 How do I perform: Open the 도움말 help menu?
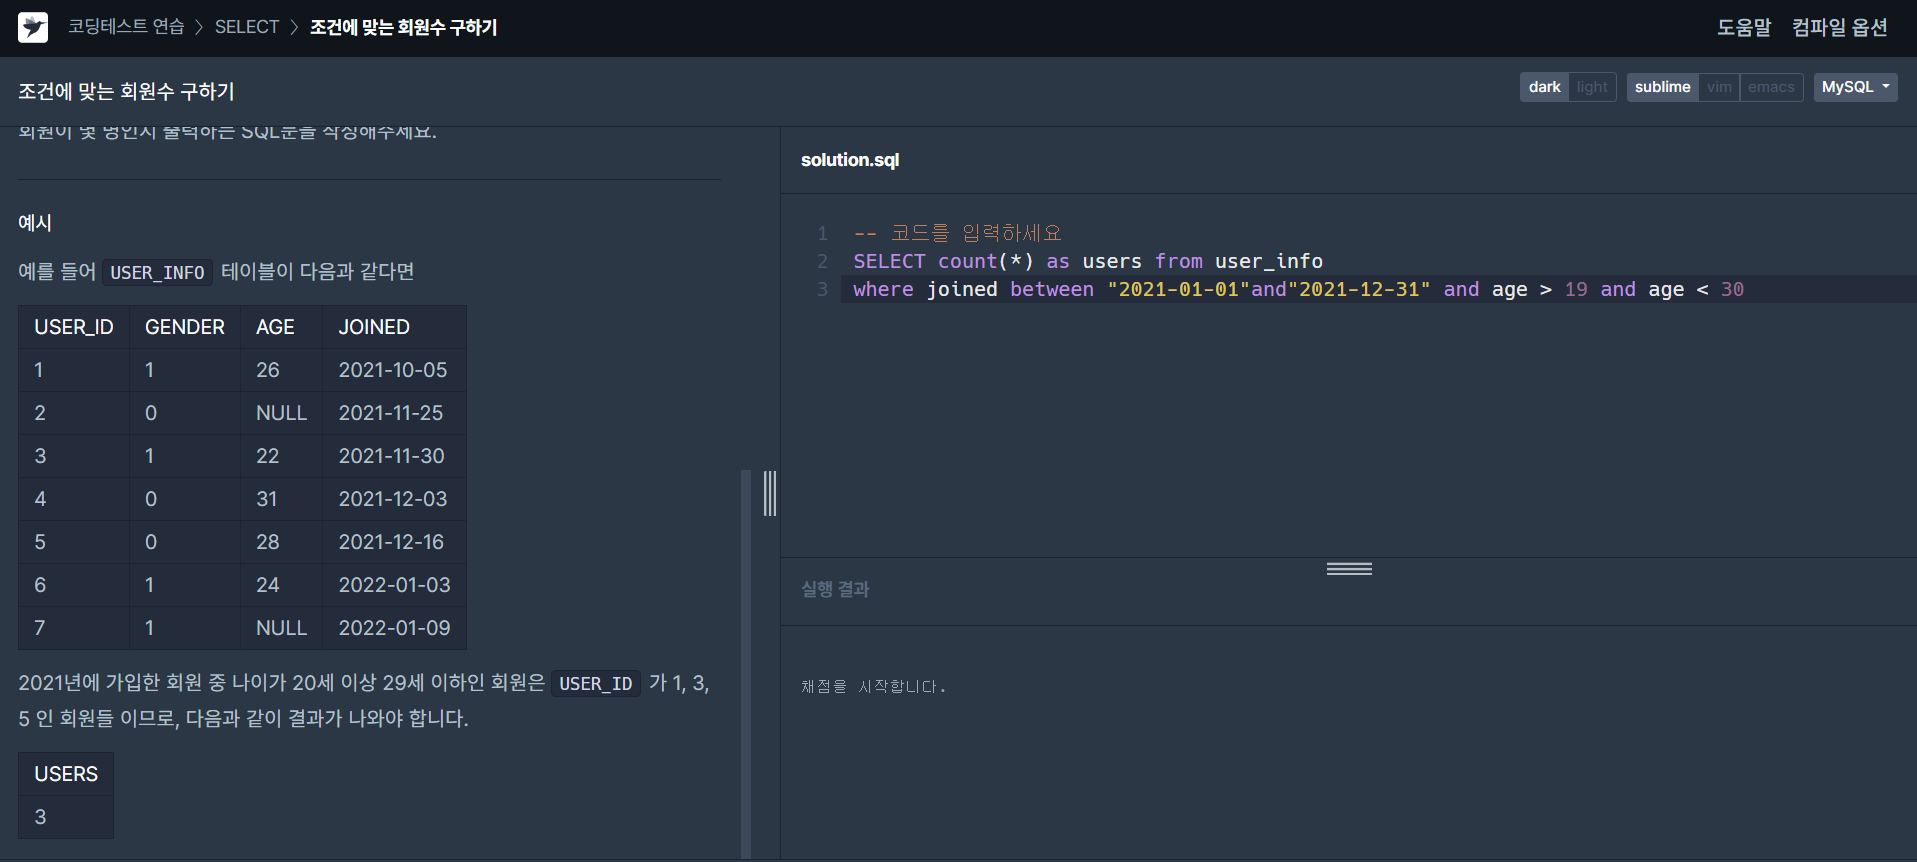[1744, 27]
